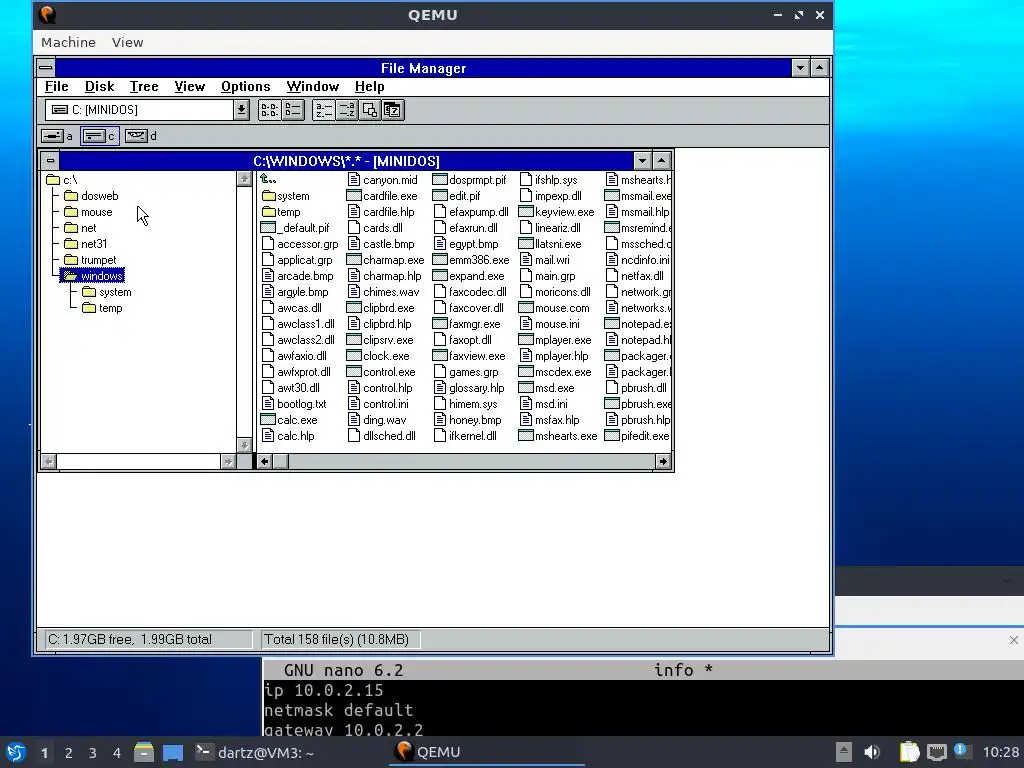Open the file manager icon in taskbar
The height and width of the screenshot is (768, 1024).
point(144,752)
